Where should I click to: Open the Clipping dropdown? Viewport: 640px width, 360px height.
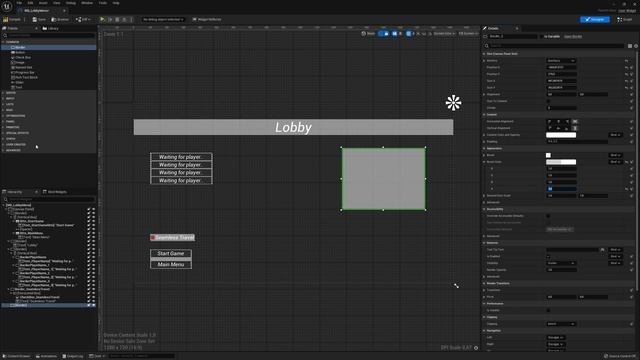click(561, 324)
